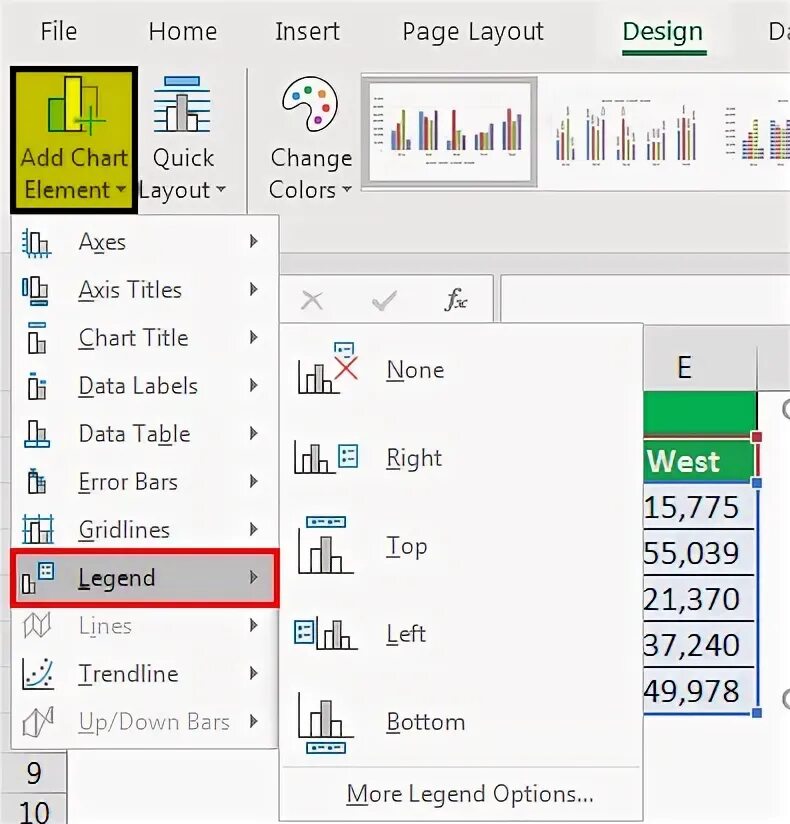Click the formula bar confirm checkmark icon

pos(384,301)
